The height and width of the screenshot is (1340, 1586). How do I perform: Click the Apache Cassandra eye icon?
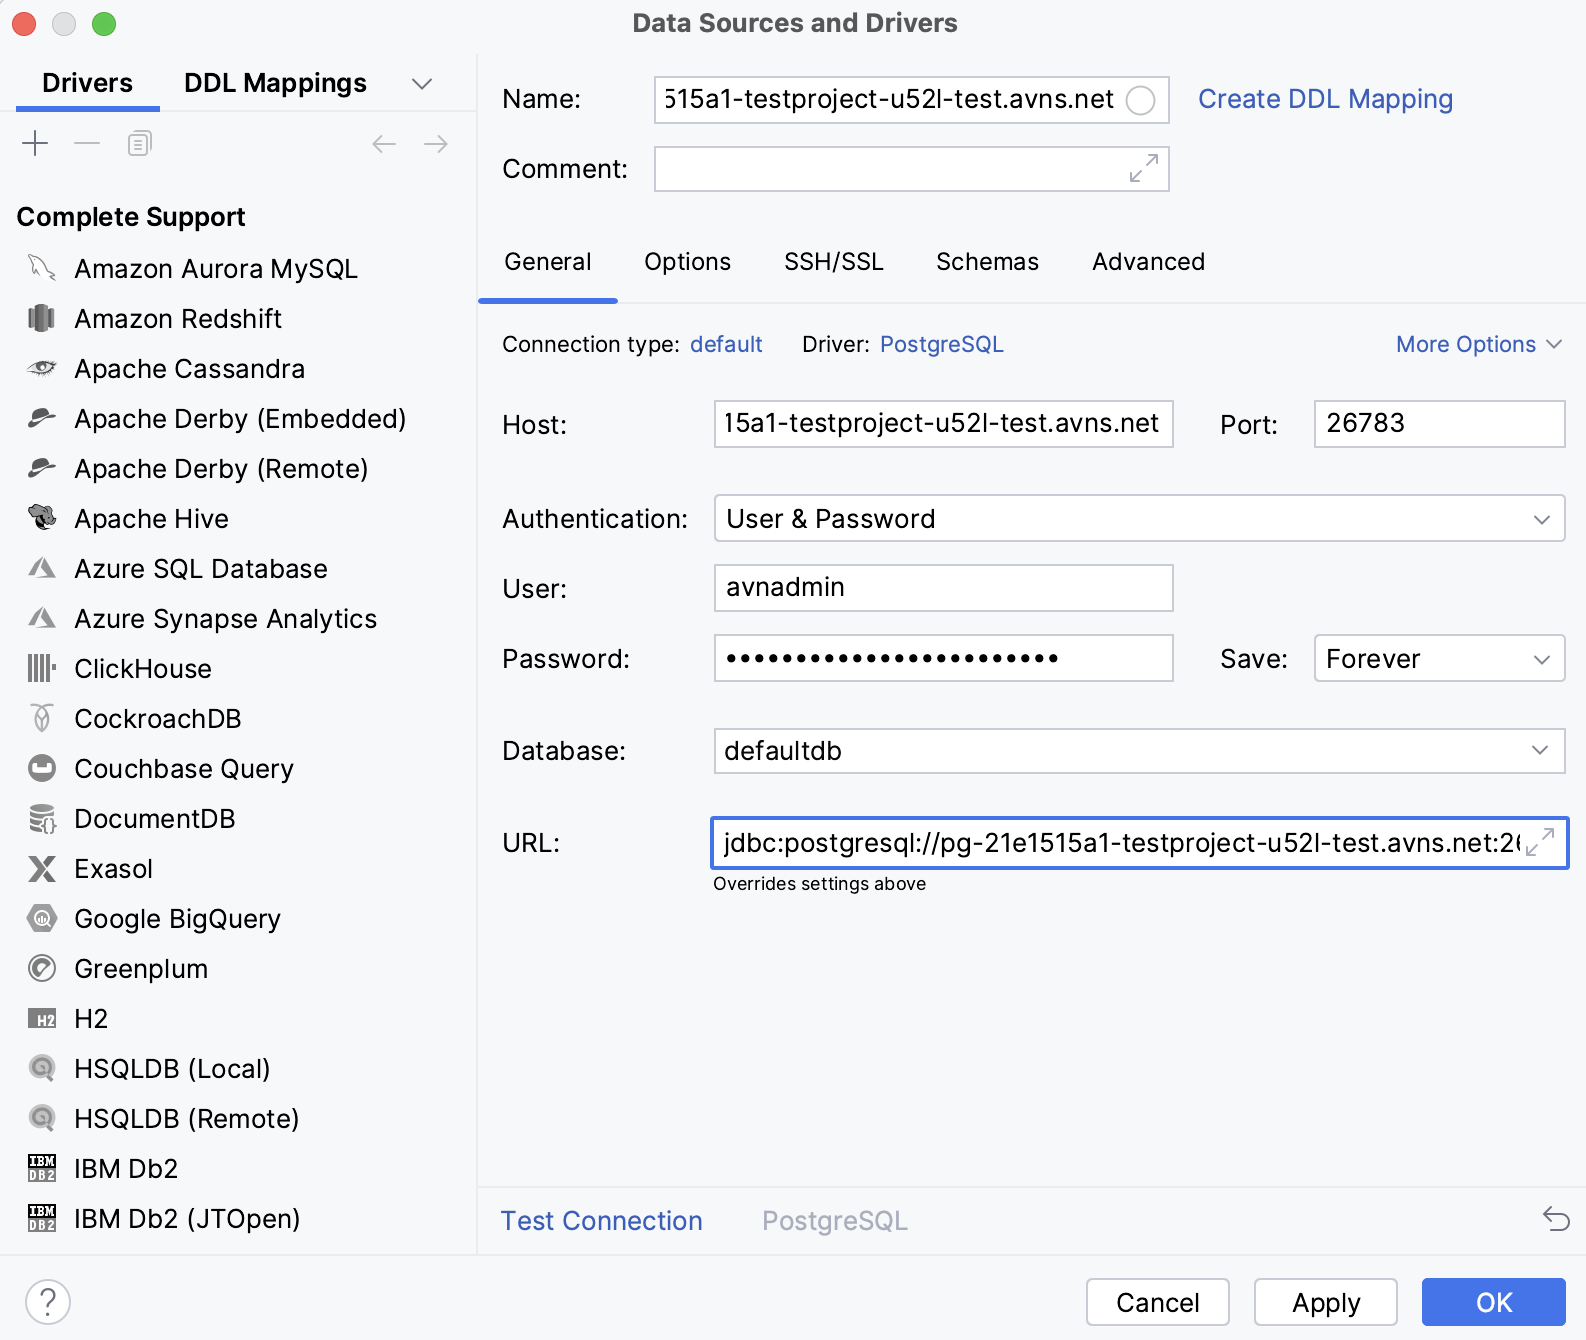coord(42,368)
